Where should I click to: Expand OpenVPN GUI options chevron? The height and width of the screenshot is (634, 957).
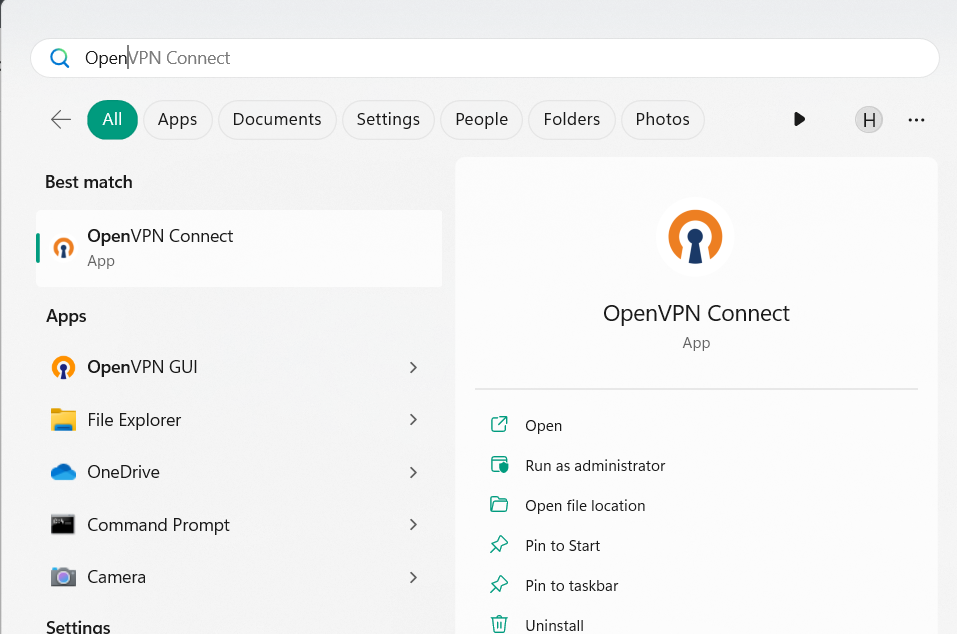(413, 368)
